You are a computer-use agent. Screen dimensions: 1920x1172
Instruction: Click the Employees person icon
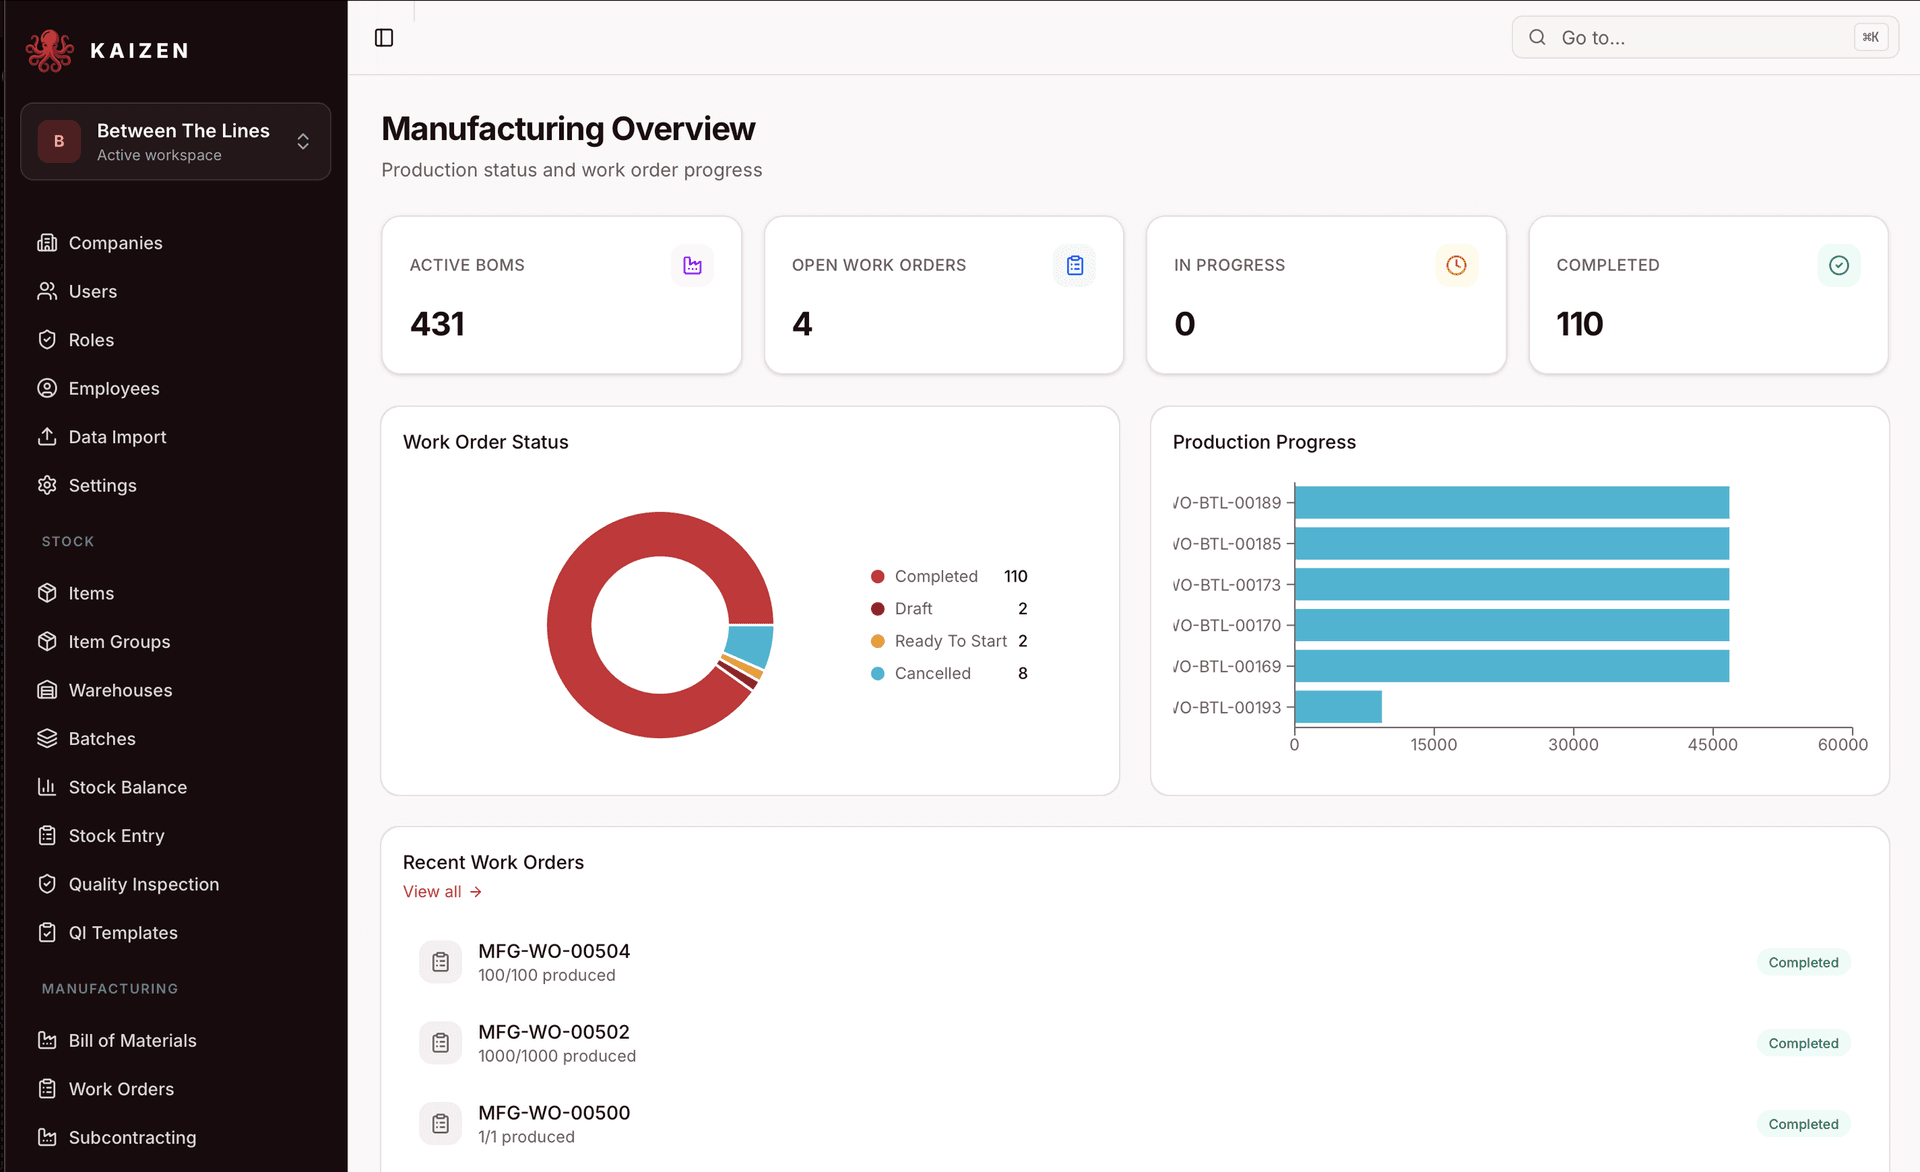click(x=47, y=388)
